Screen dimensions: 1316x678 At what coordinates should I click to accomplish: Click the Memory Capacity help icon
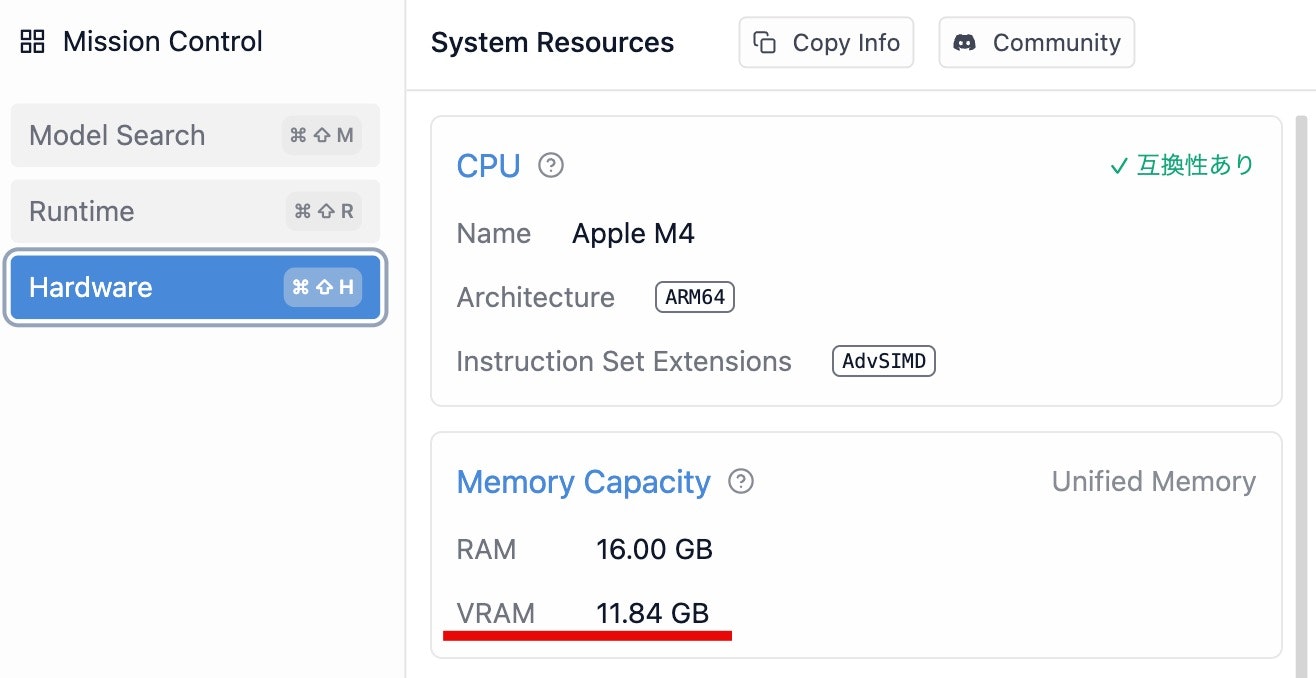tap(741, 482)
